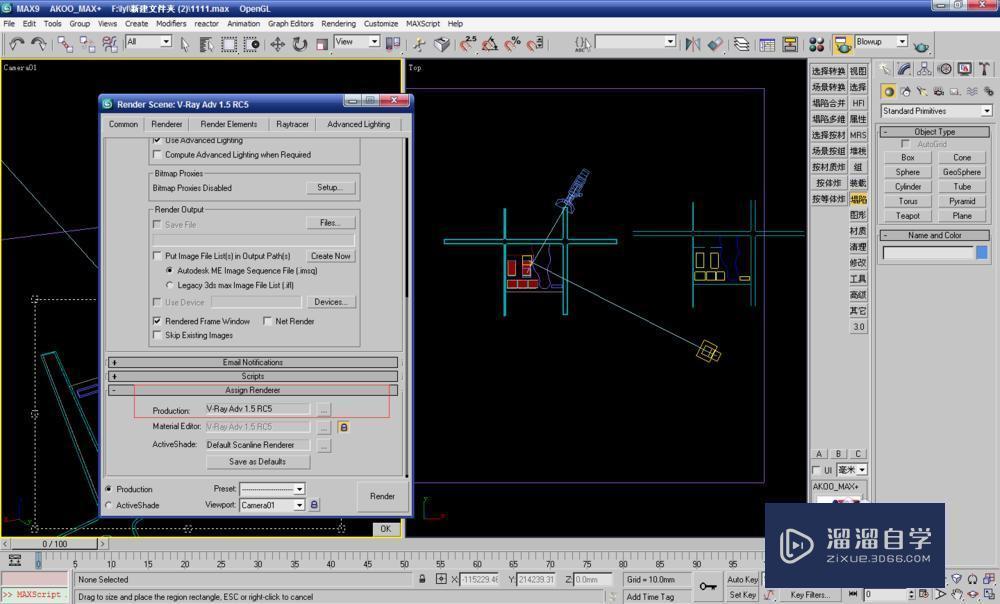
Task: Switch to the Modify panel icon
Action: (x=903, y=69)
